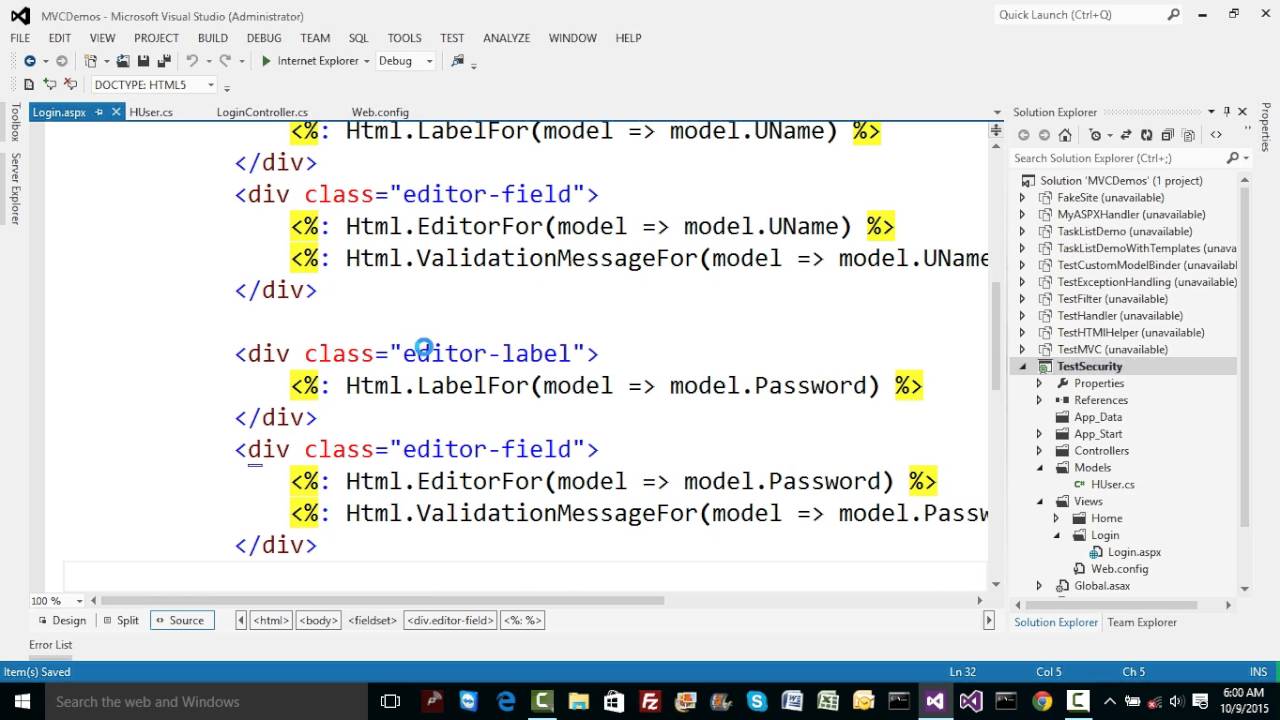Open the ANALYZE menu

tap(507, 38)
